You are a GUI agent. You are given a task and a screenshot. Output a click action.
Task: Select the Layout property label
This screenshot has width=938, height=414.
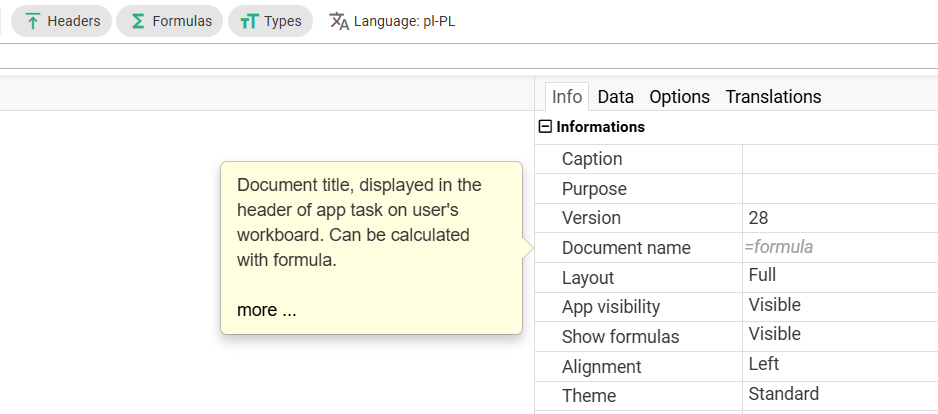tap(587, 278)
